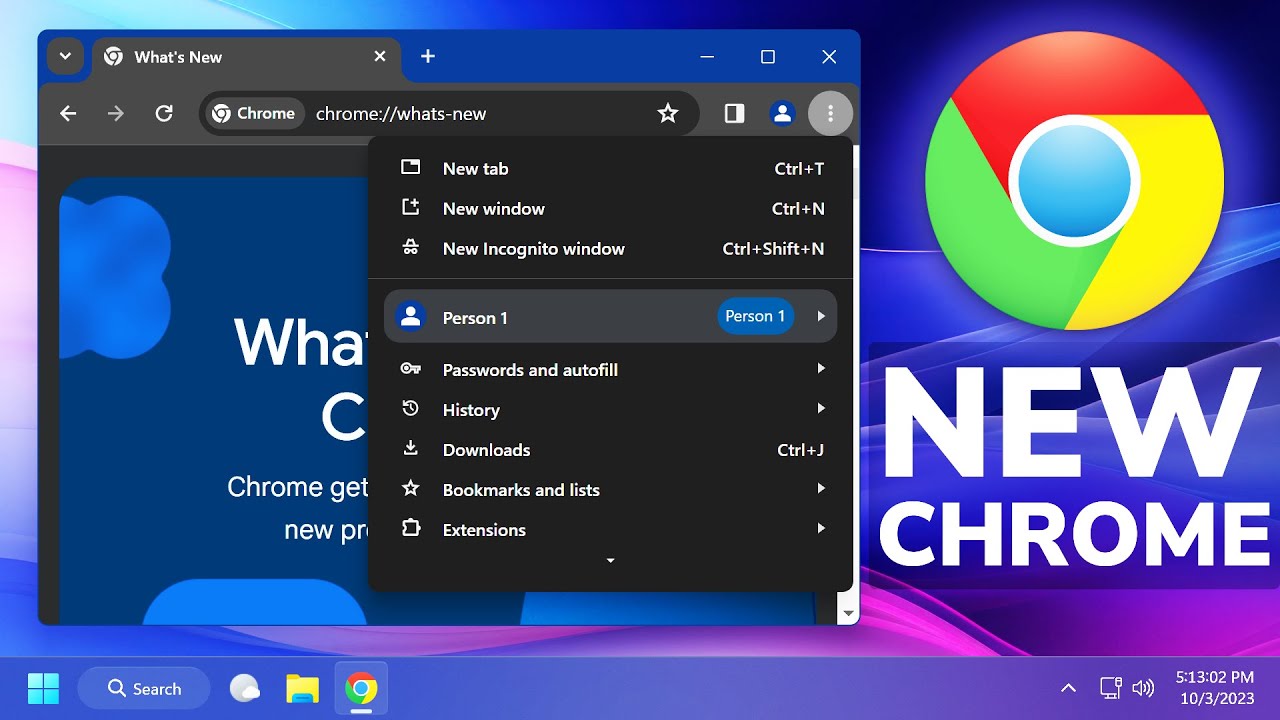This screenshot has width=1280, height=720.
Task: Bookmark this page with the star icon
Action: pos(668,114)
